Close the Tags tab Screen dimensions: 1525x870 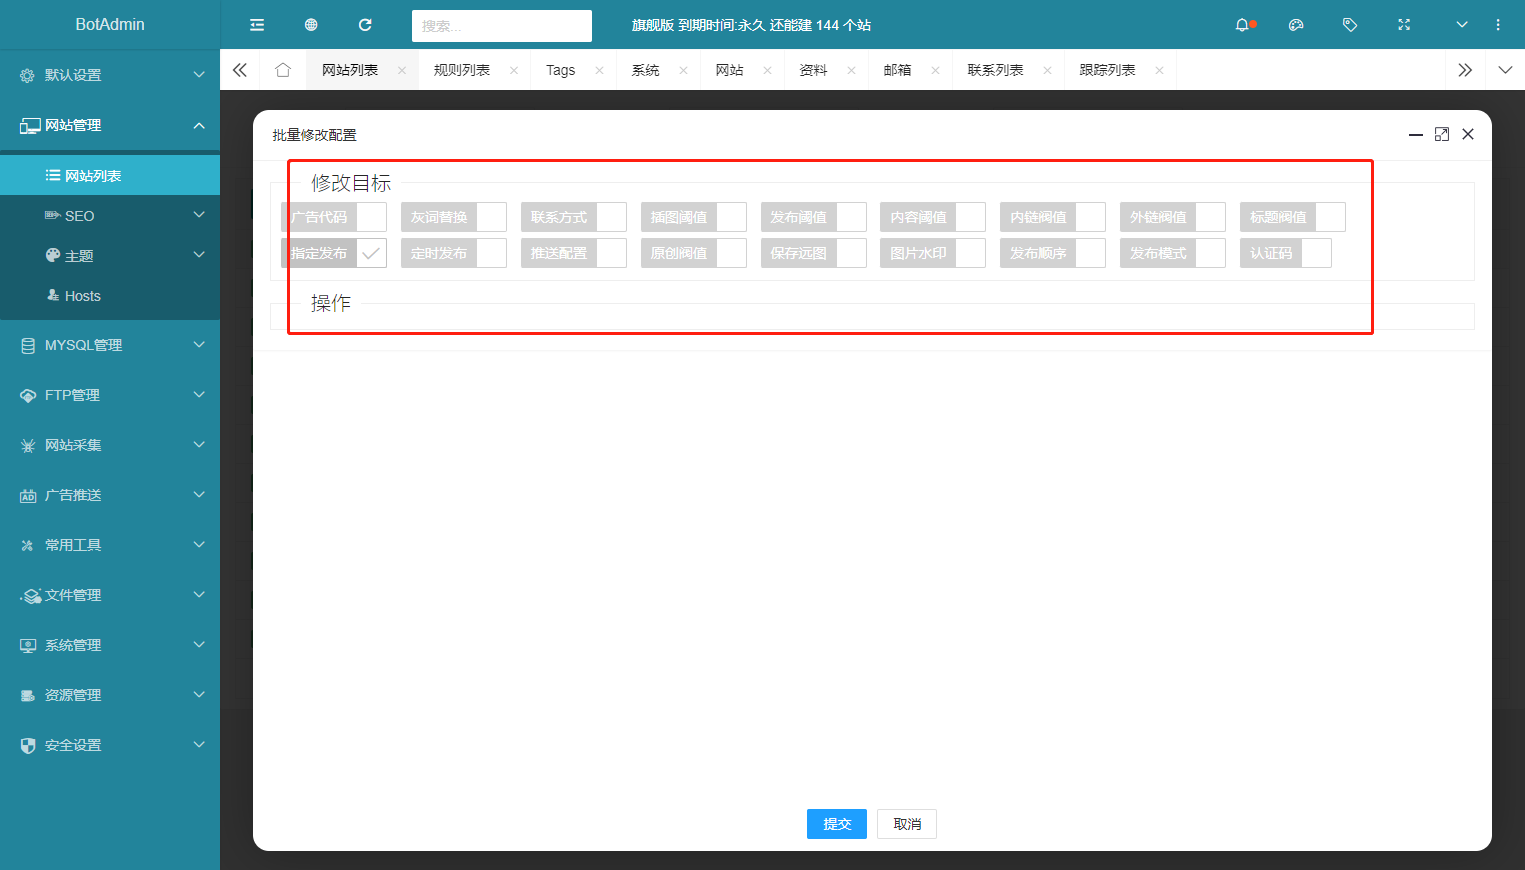[599, 70]
